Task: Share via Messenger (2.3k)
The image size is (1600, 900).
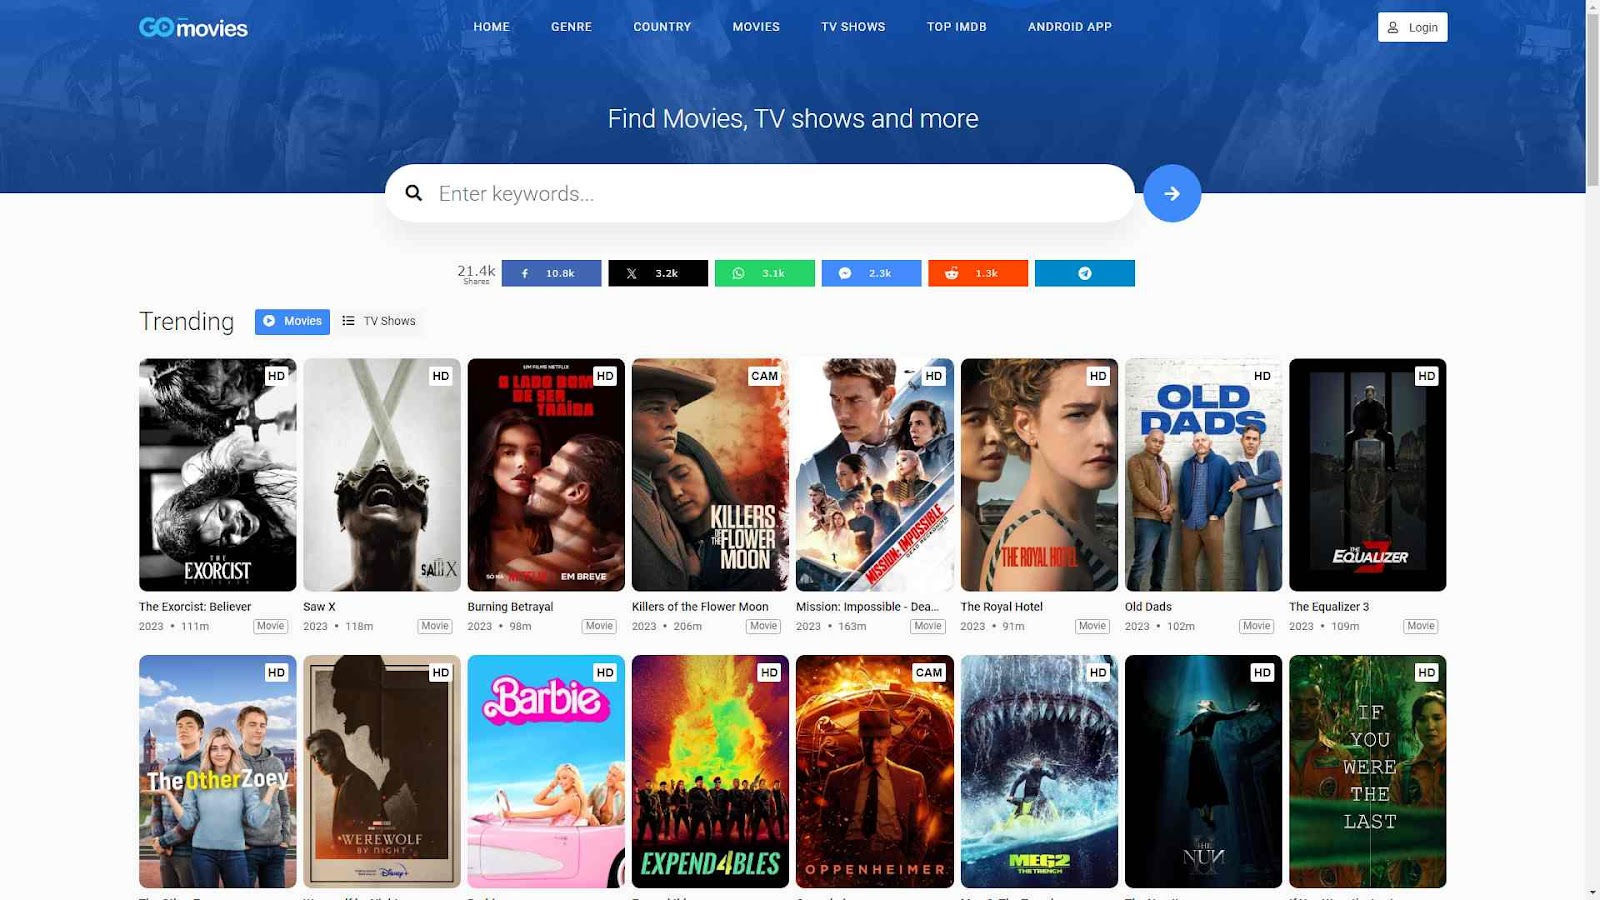Action: coord(871,273)
